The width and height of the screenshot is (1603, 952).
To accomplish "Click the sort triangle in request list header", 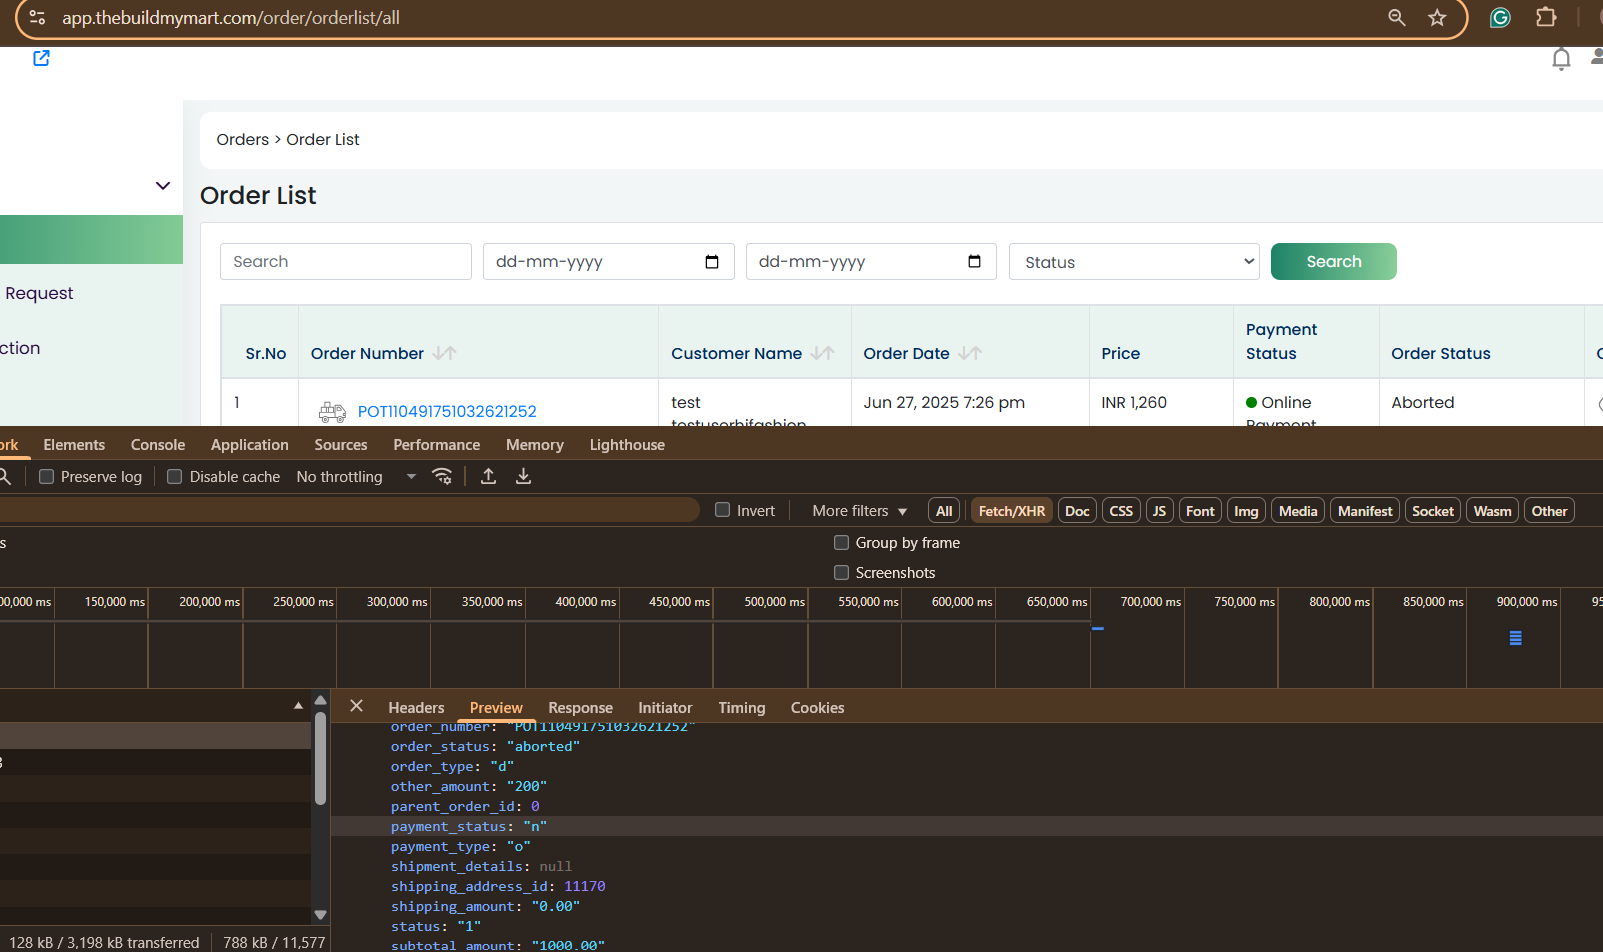I will coord(298,706).
